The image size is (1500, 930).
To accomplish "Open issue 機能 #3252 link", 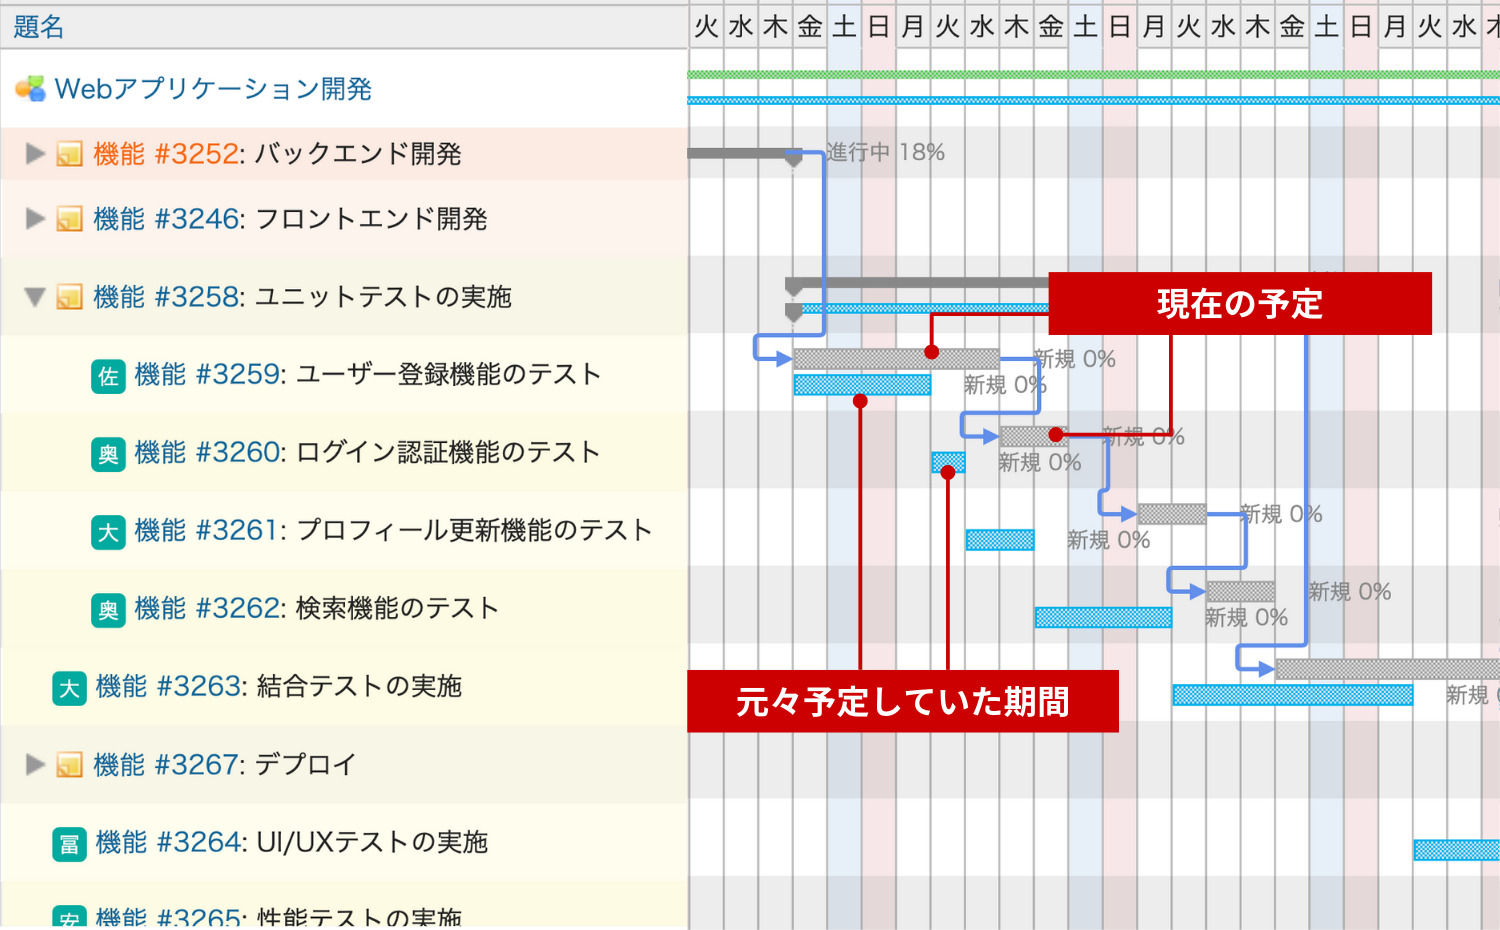I will tap(166, 154).
